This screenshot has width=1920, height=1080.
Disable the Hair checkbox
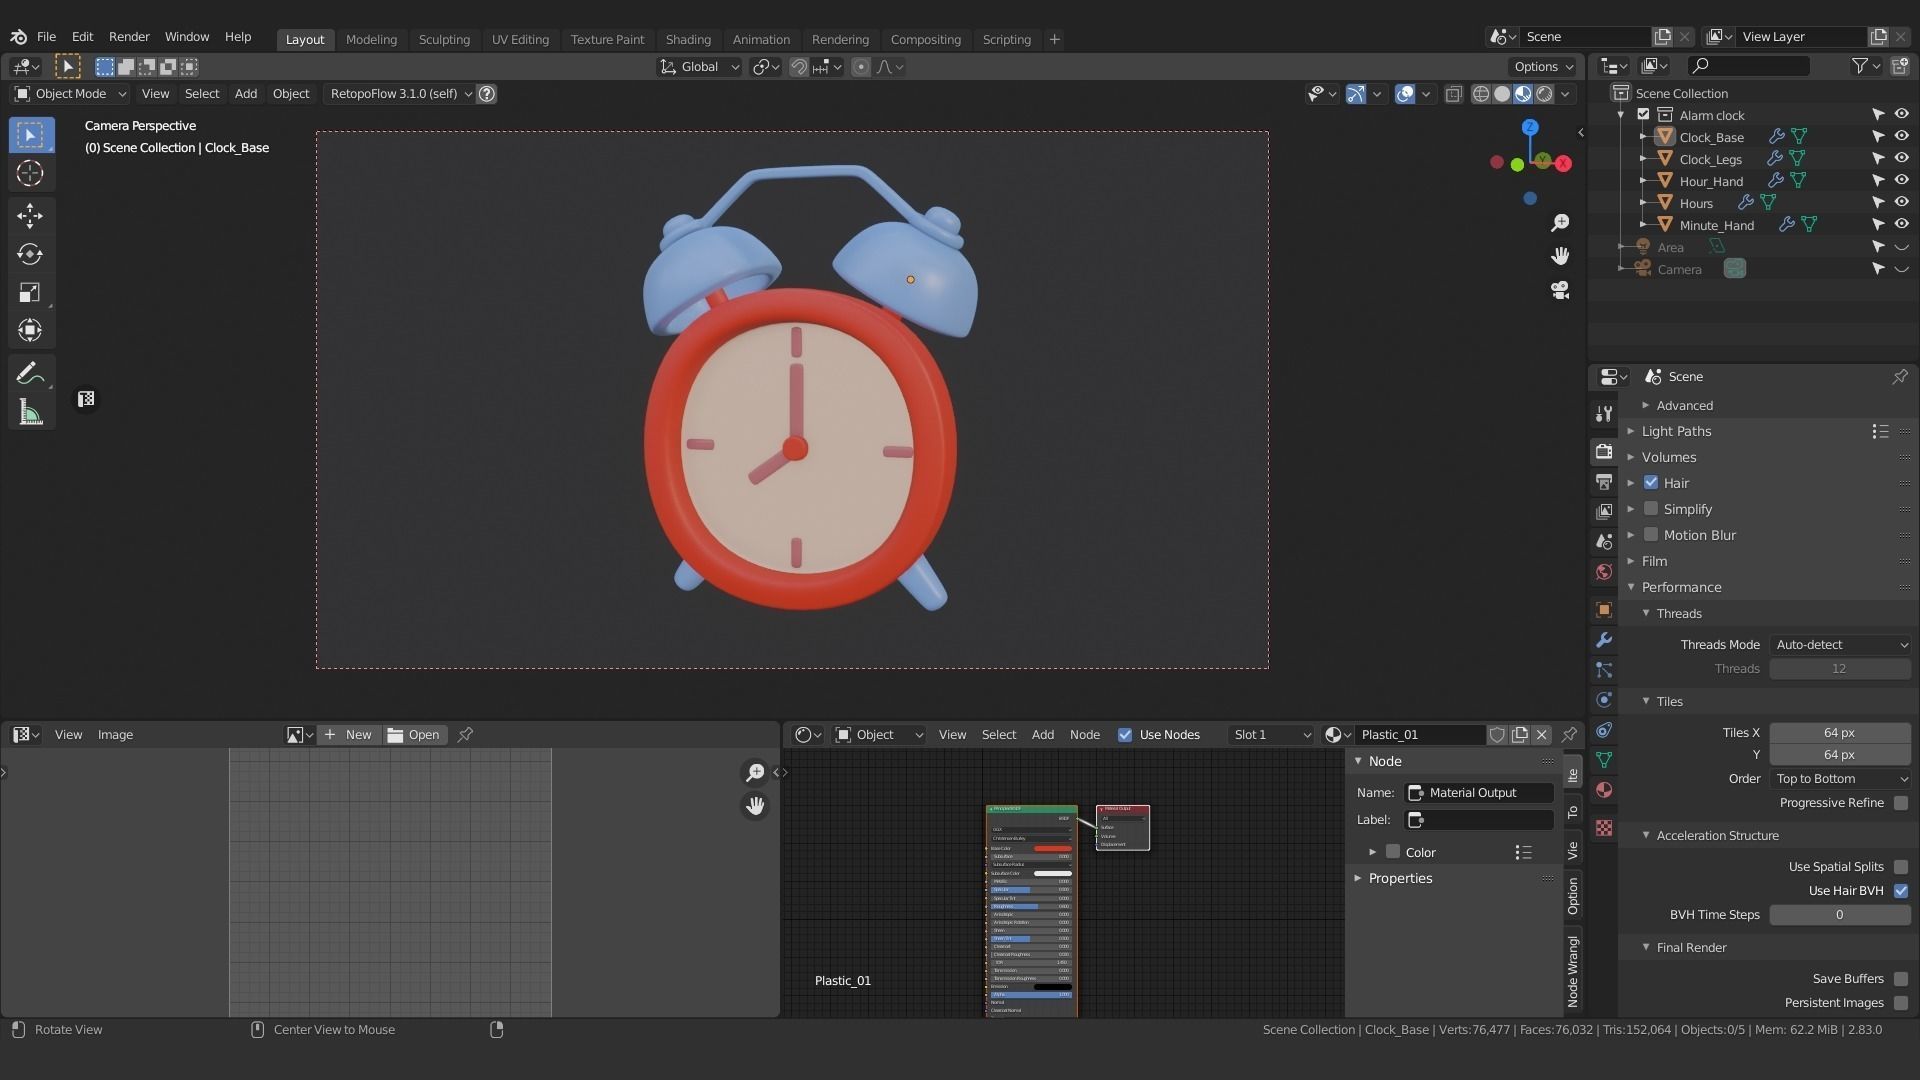tap(1652, 482)
